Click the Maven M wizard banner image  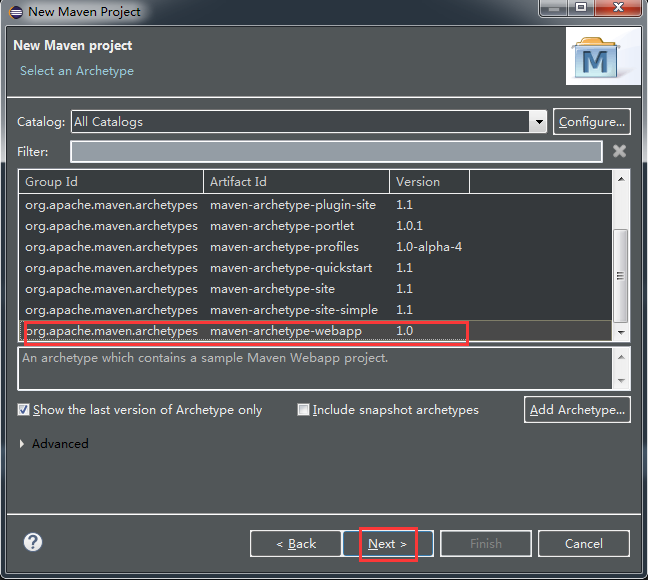pos(603,57)
